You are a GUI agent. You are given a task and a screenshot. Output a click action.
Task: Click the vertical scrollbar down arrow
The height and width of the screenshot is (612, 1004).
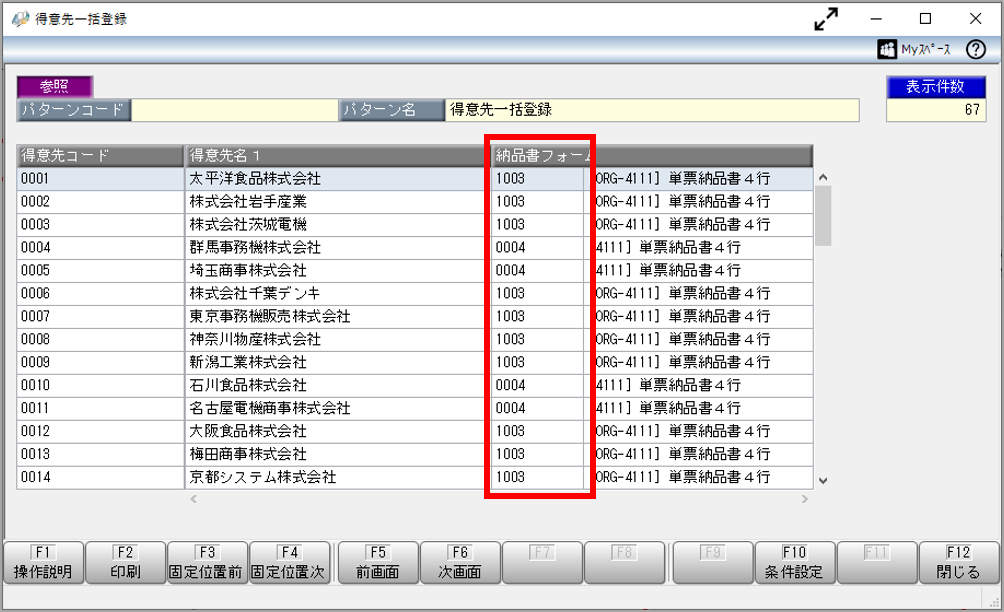coord(823,480)
